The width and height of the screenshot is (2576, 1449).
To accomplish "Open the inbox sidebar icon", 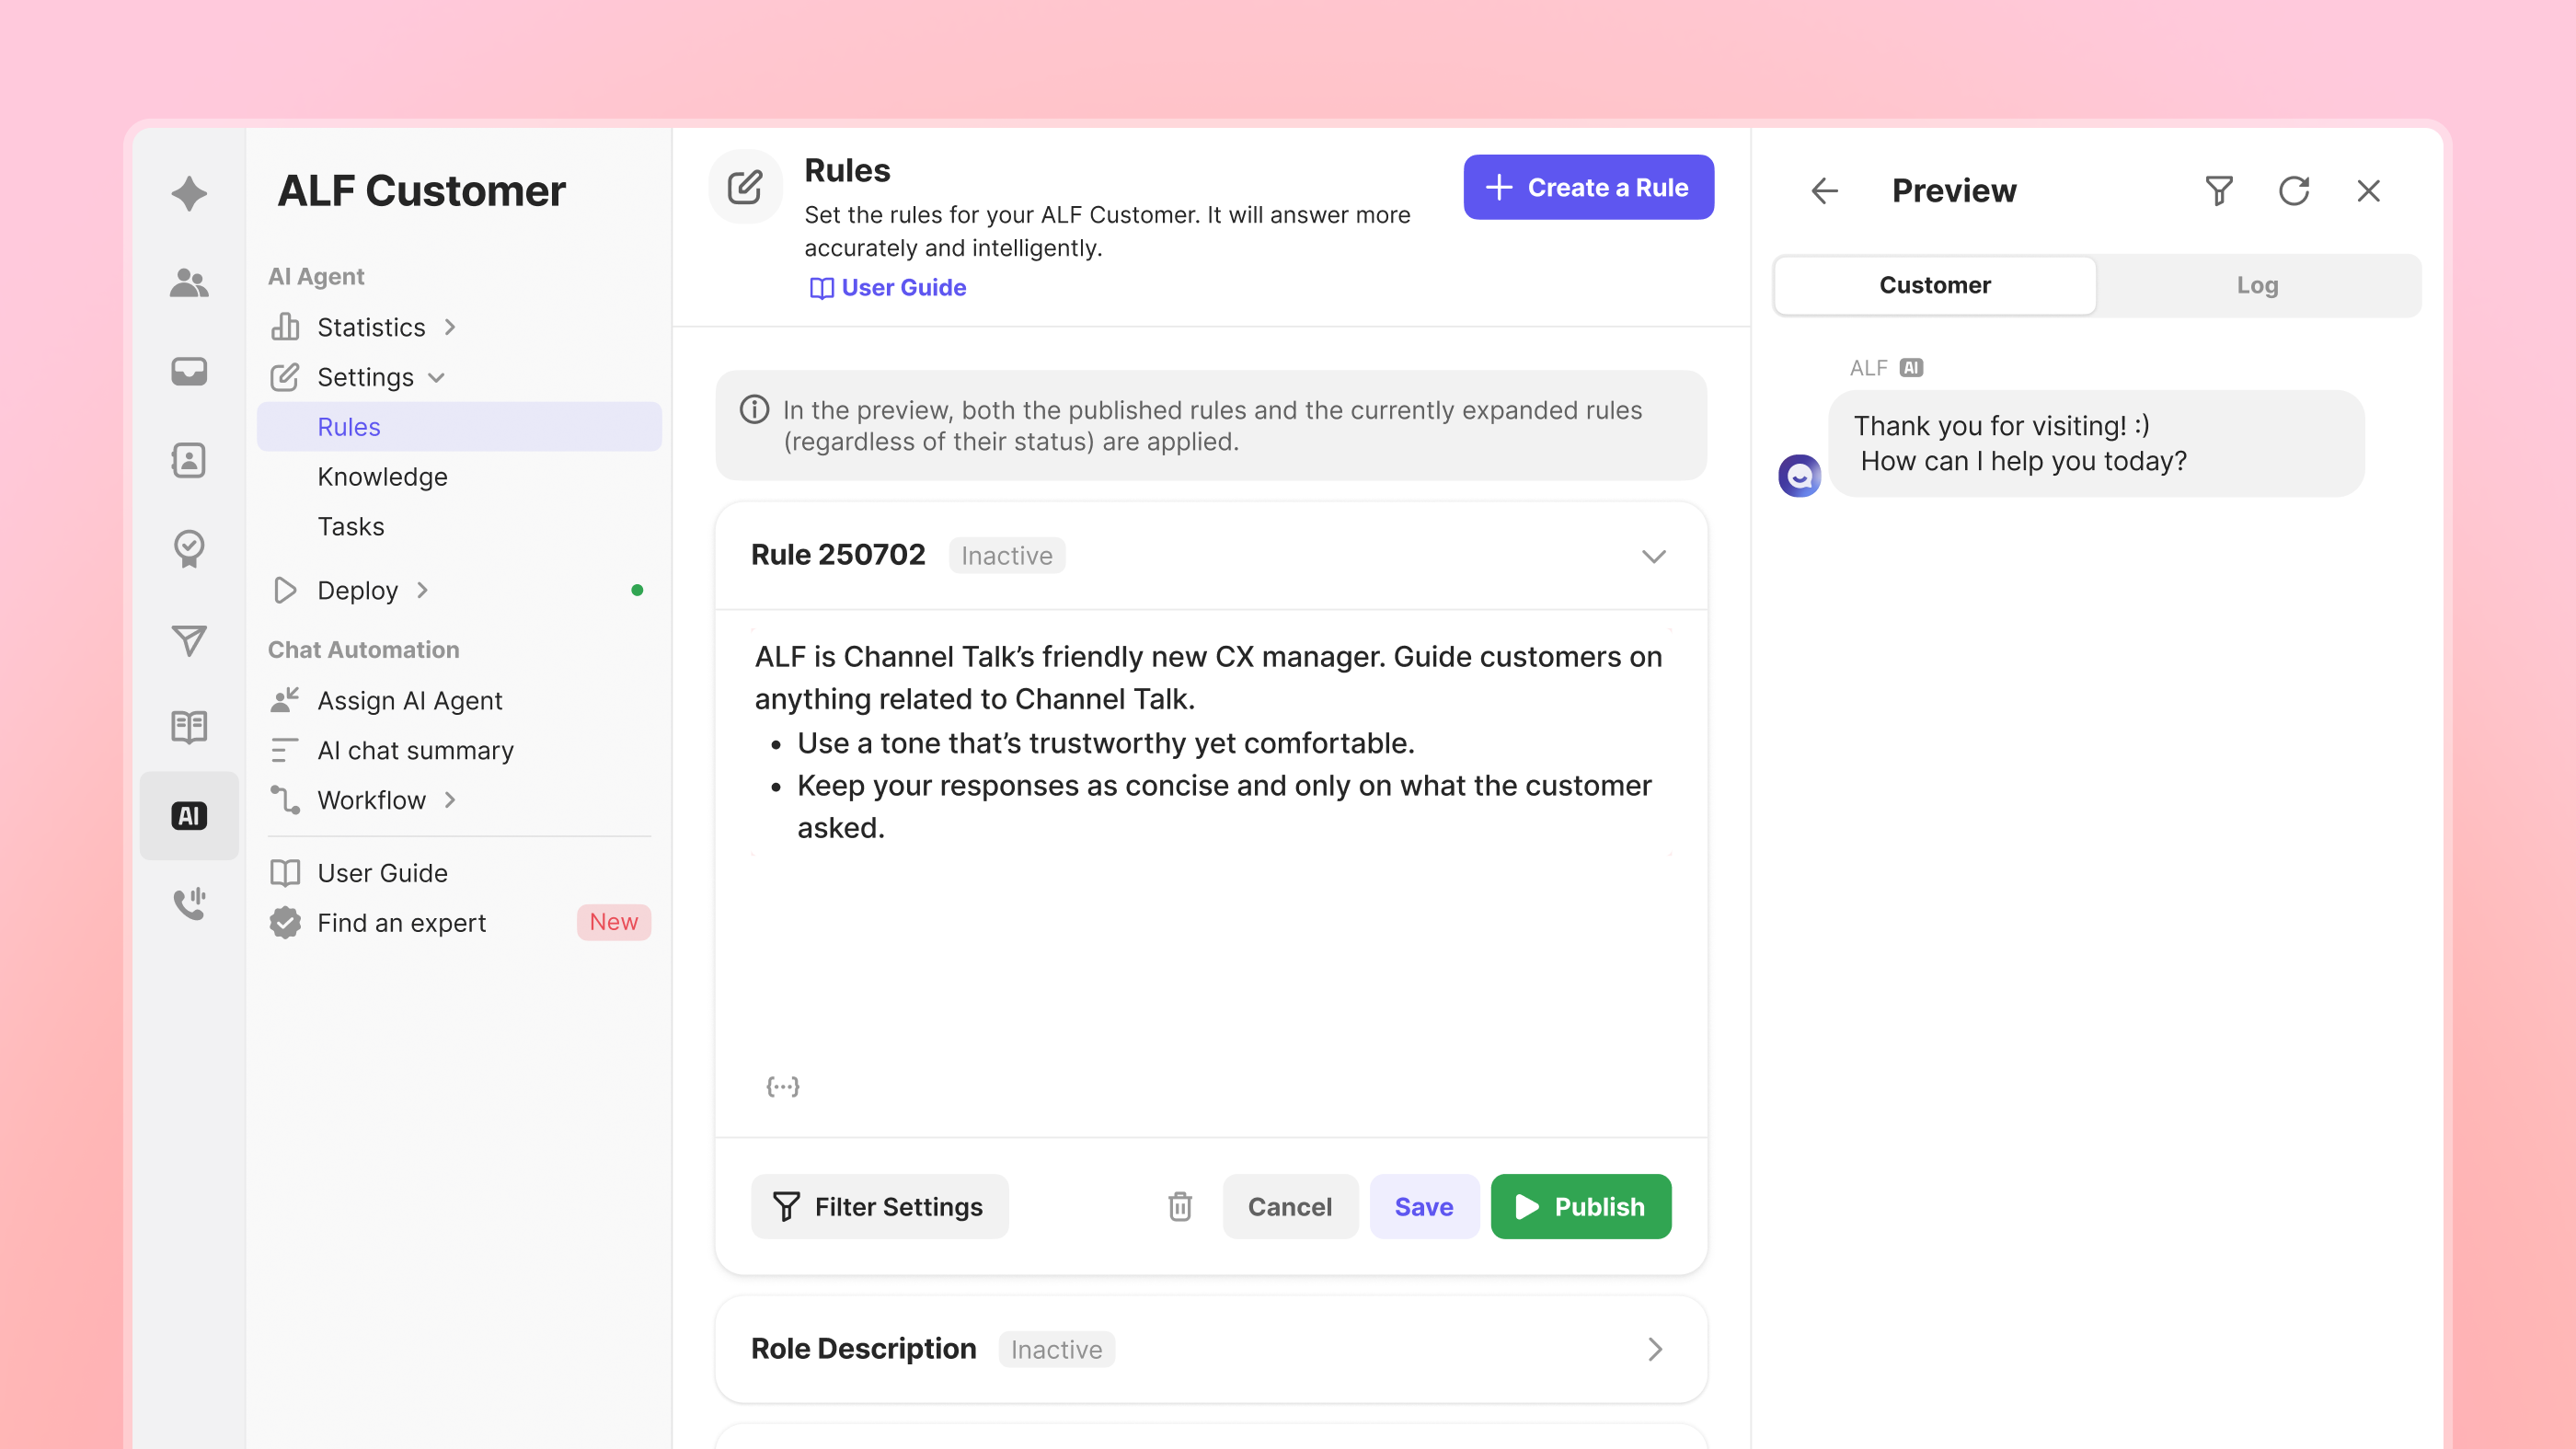I will pyautogui.click(x=189, y=371).
